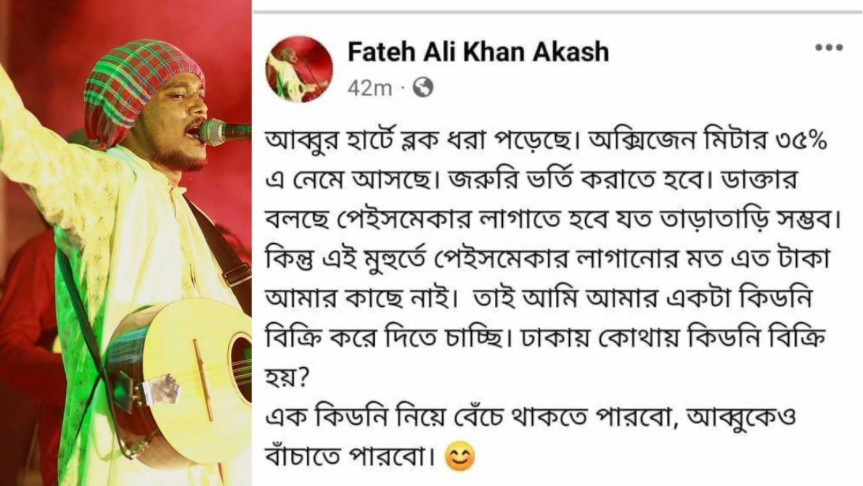Click the post line starting "আমার কাছে নাই"
Image resolution: width=863 pixels, height=486 pixels.
click(539, 298)
